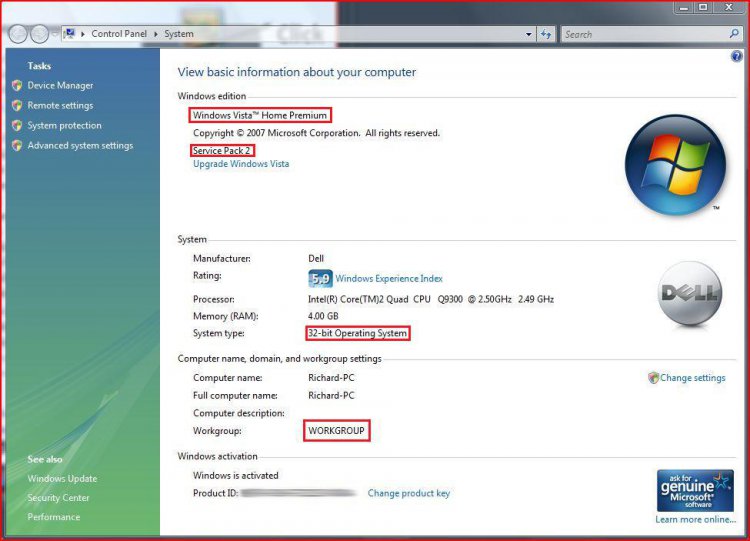Viewport: 750px width, 541px height.
Task: Maximize the System window
Action: 703,7
